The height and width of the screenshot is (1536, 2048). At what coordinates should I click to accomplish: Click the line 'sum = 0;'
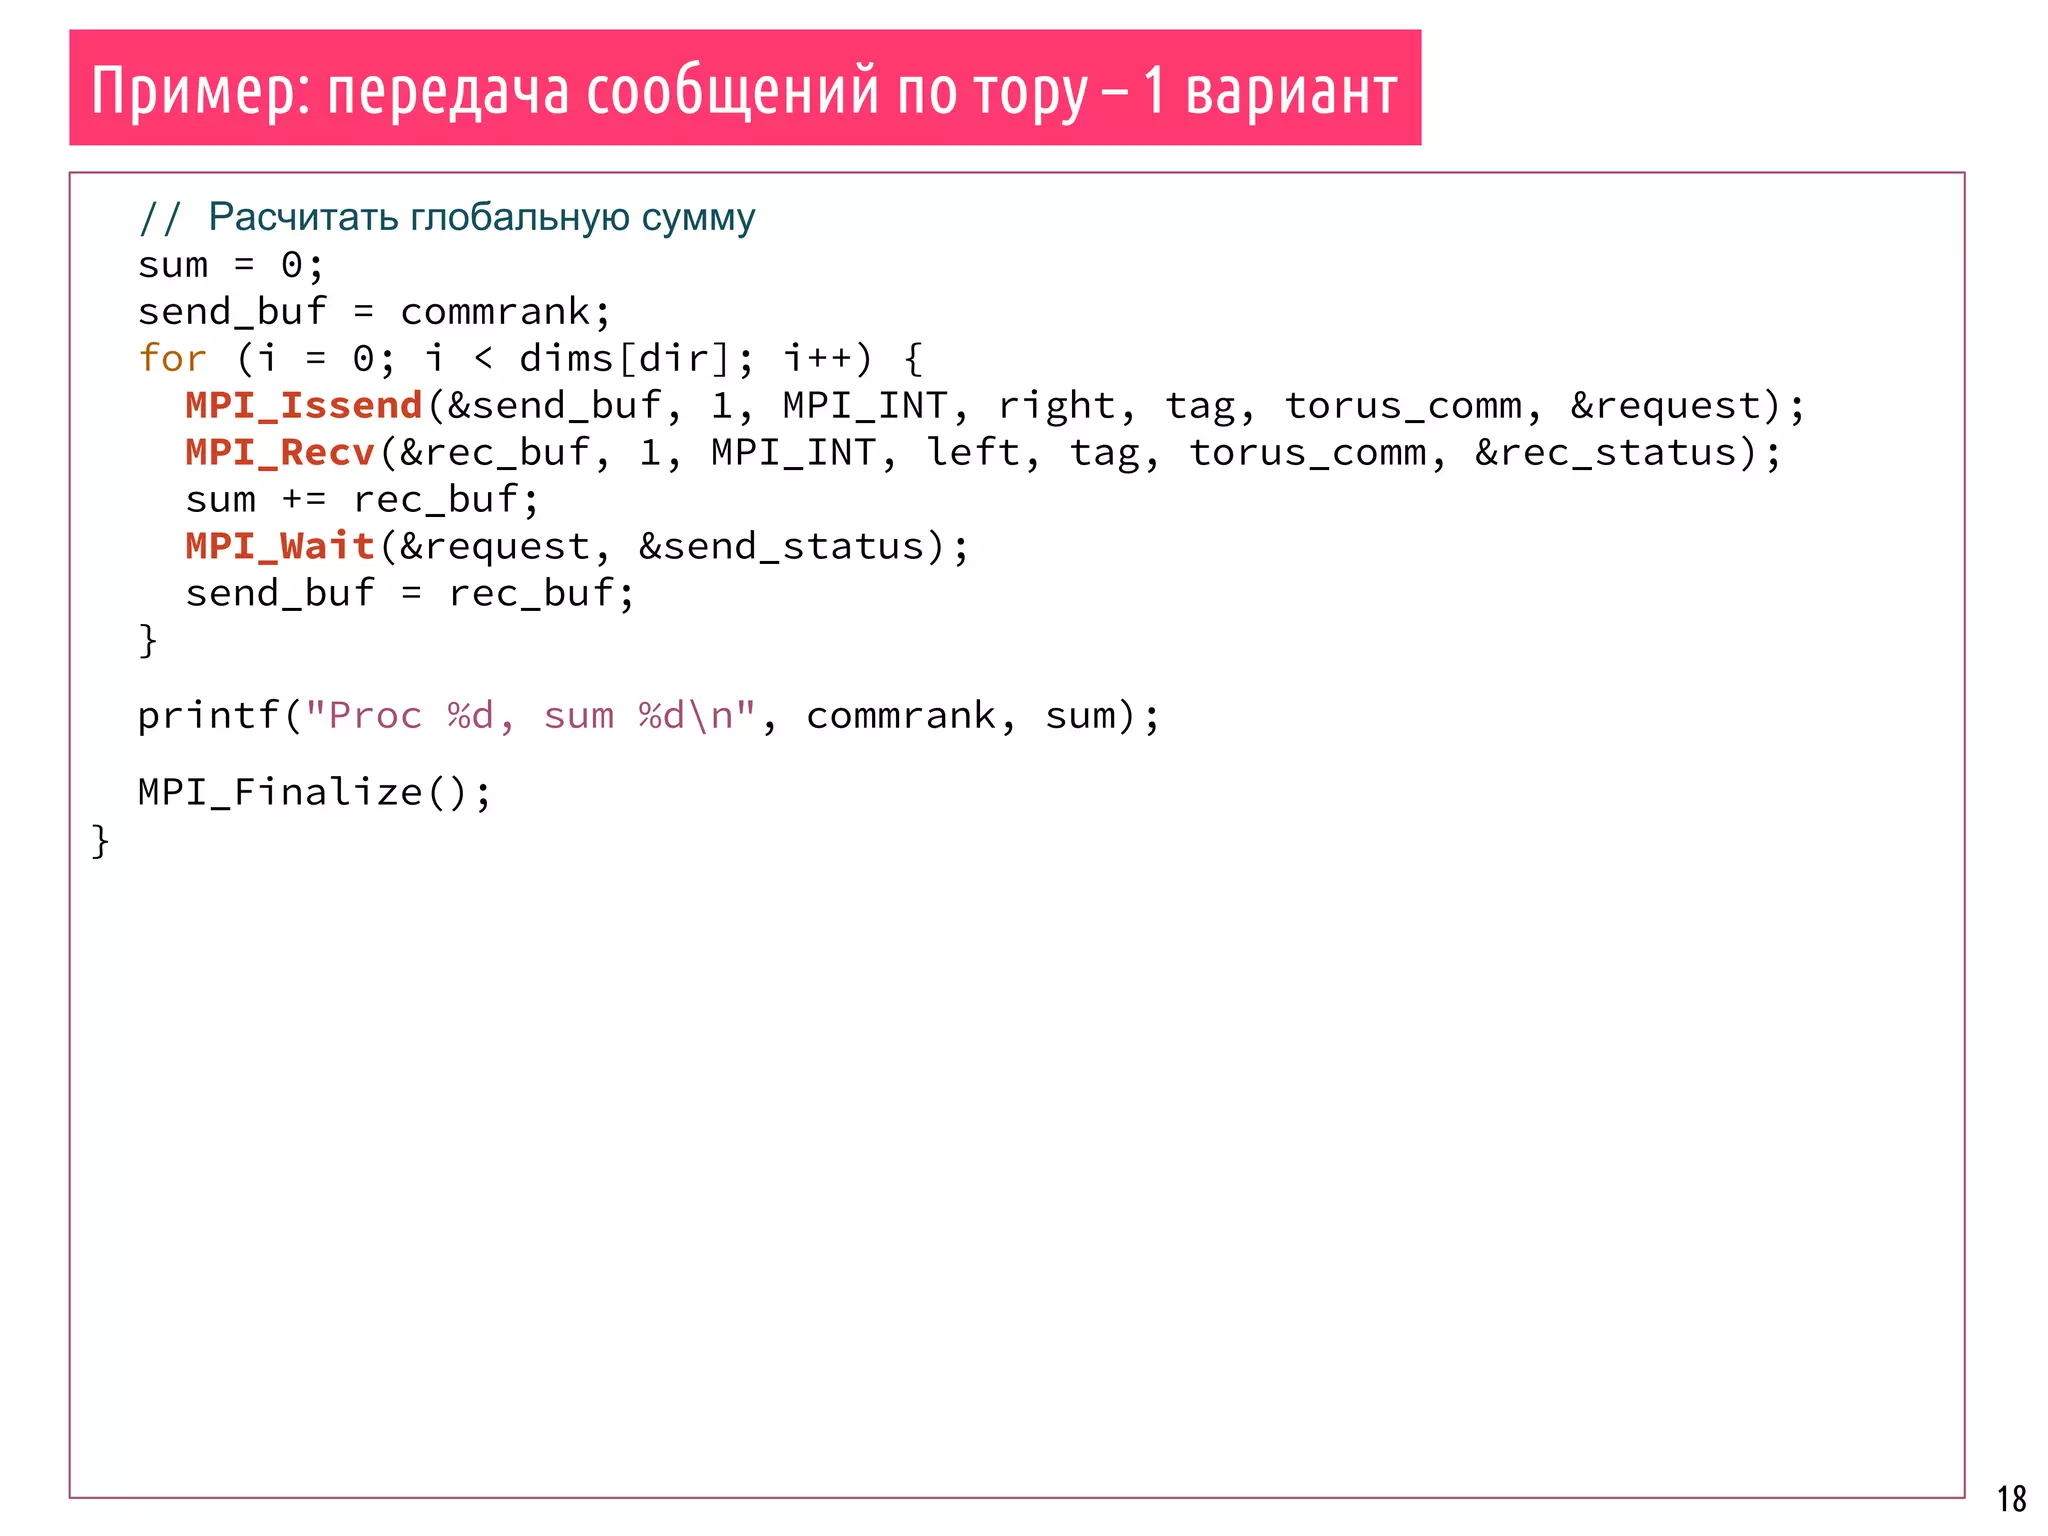click(x=231, y=265)
